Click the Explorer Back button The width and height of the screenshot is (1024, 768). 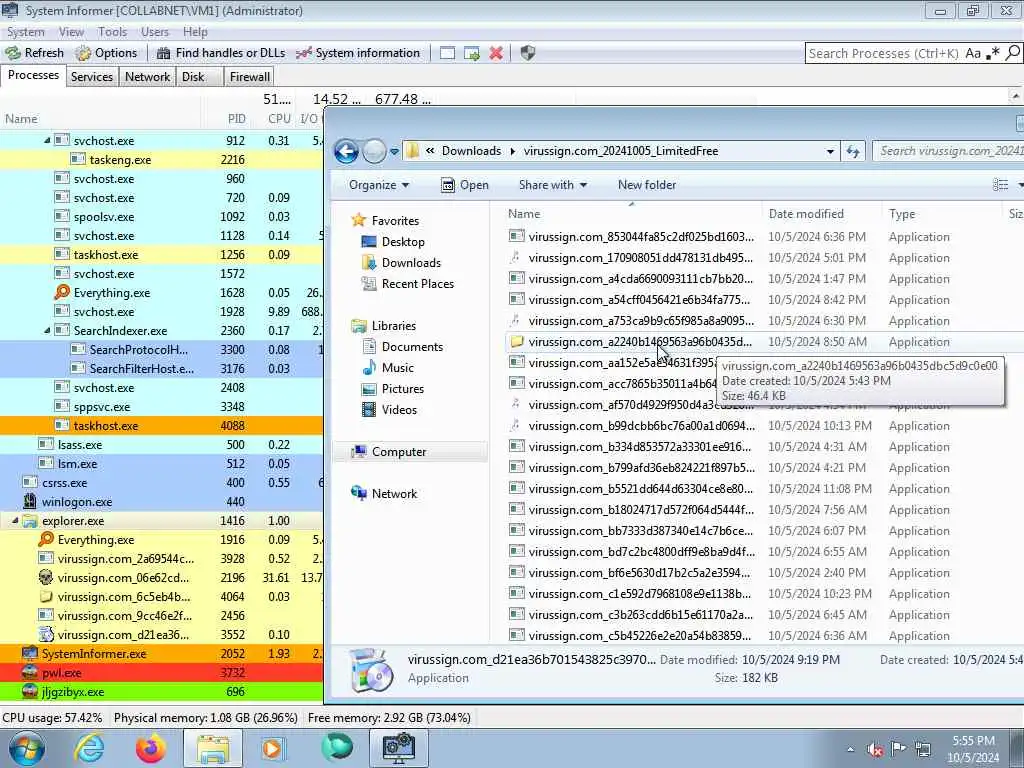pos(346,152)
